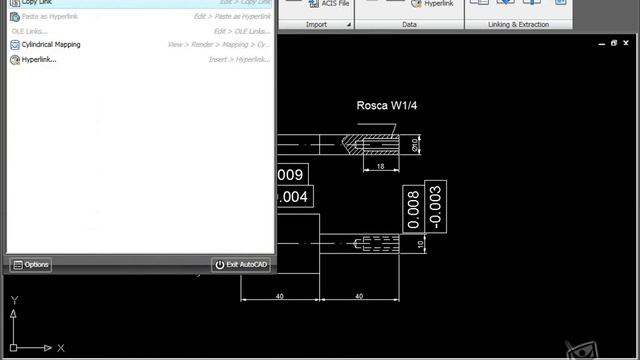Minimize the drawing window
The image size is (640, 360).
pyautogui.click(x=602, y=43)
